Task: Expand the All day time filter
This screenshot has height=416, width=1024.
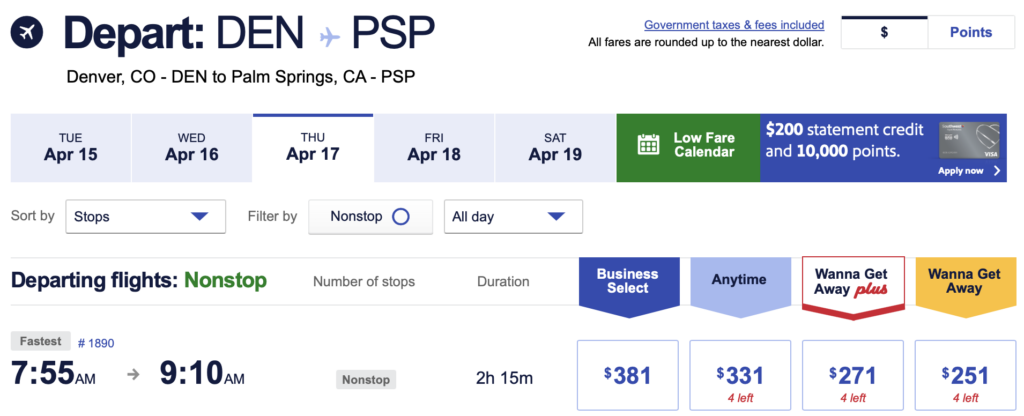Action: pyautogui.click(x=513, y=216)
